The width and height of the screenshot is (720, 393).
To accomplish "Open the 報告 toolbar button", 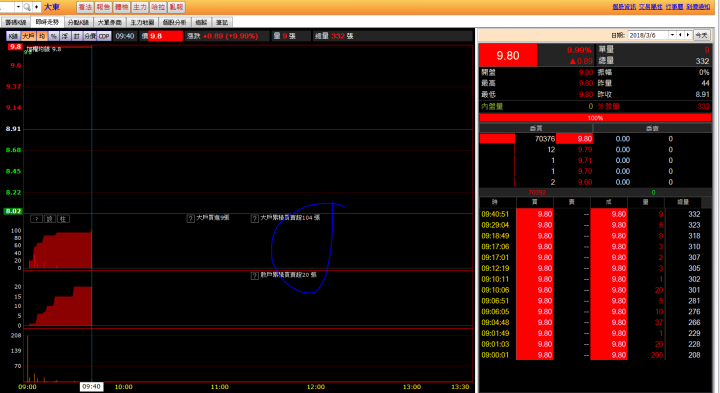I will [103, 7].
